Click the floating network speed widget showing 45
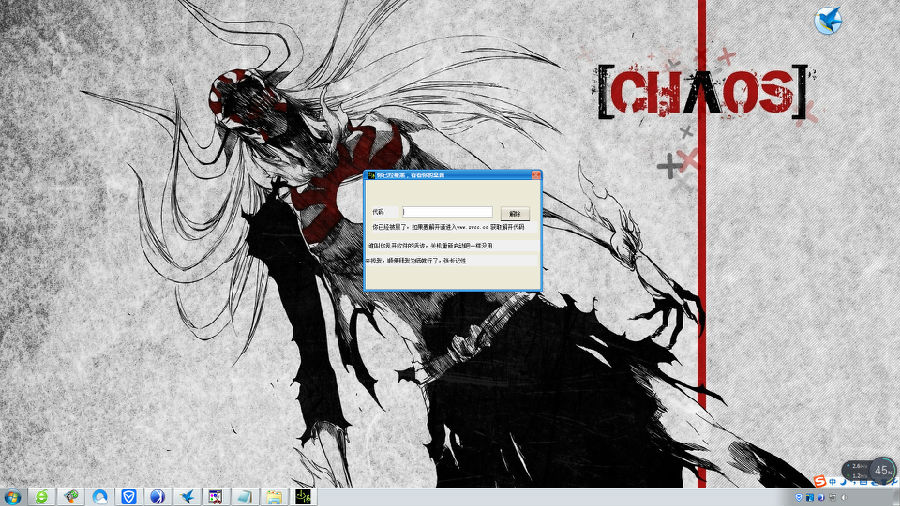The height and width of the screenshot is (506, 900). (881, 469)
